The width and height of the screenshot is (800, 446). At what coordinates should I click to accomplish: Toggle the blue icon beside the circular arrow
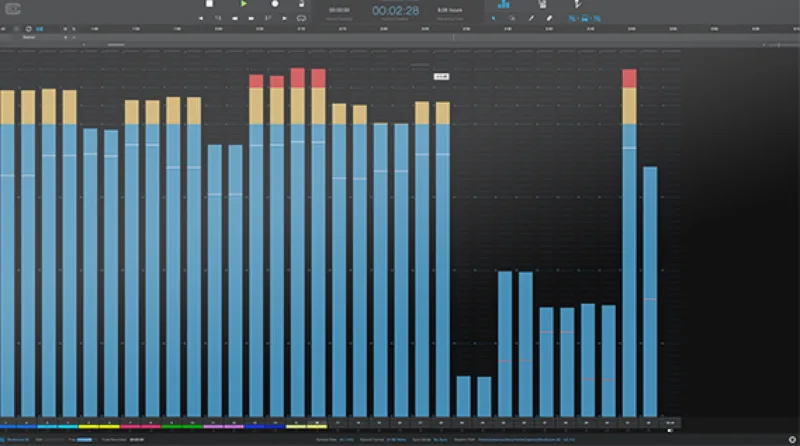click(x=39, y=29)
